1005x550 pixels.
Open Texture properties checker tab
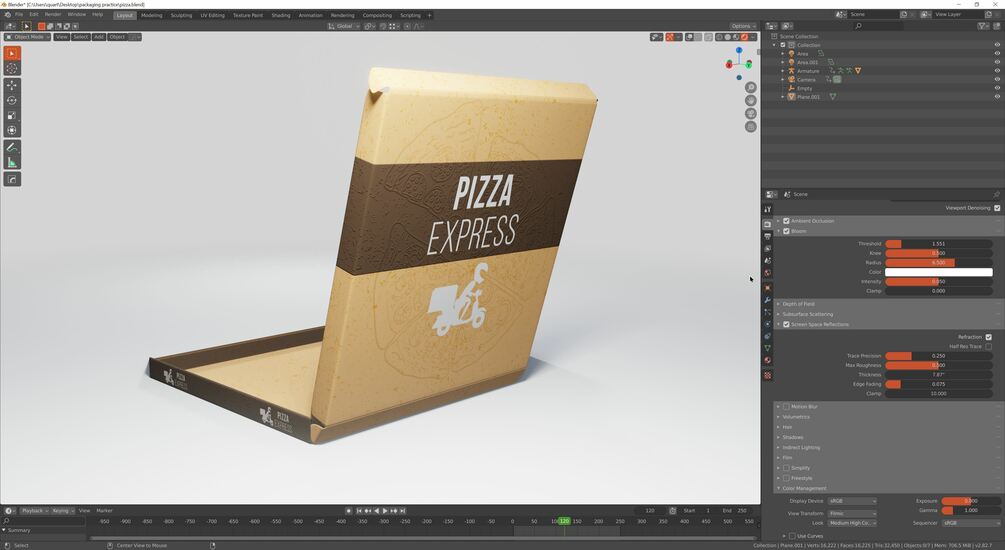click(x=767, y=376)
